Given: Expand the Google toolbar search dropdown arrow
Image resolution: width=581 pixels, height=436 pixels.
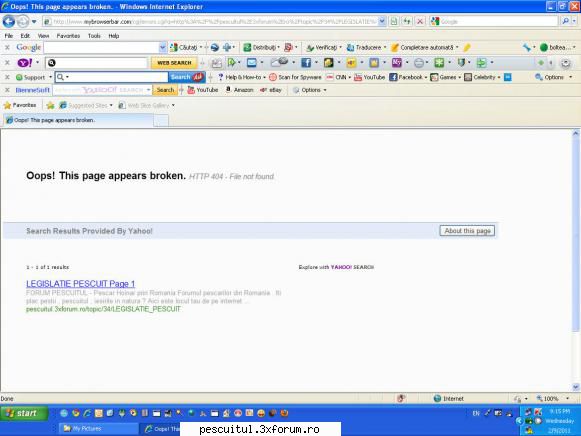Looking at the screenshot, I should (x=162, y=47).
